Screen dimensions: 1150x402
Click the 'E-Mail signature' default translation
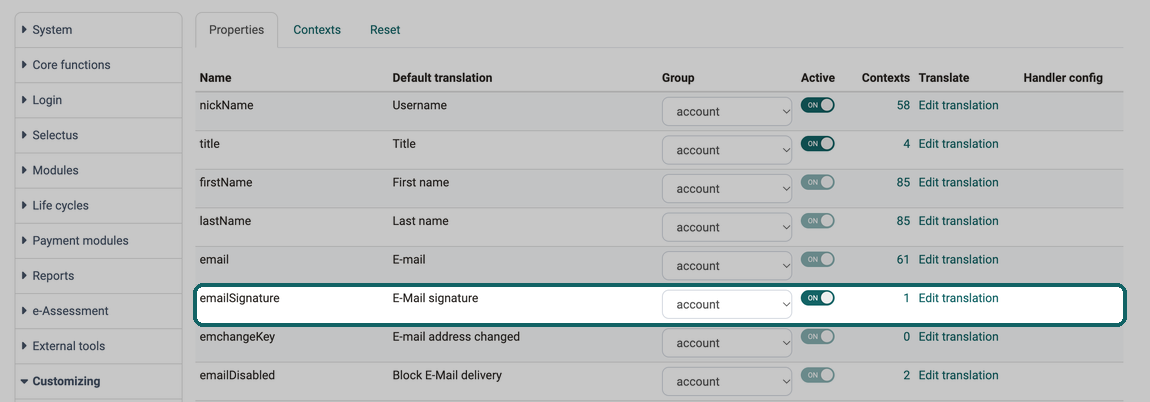click(x=436, y=298)
